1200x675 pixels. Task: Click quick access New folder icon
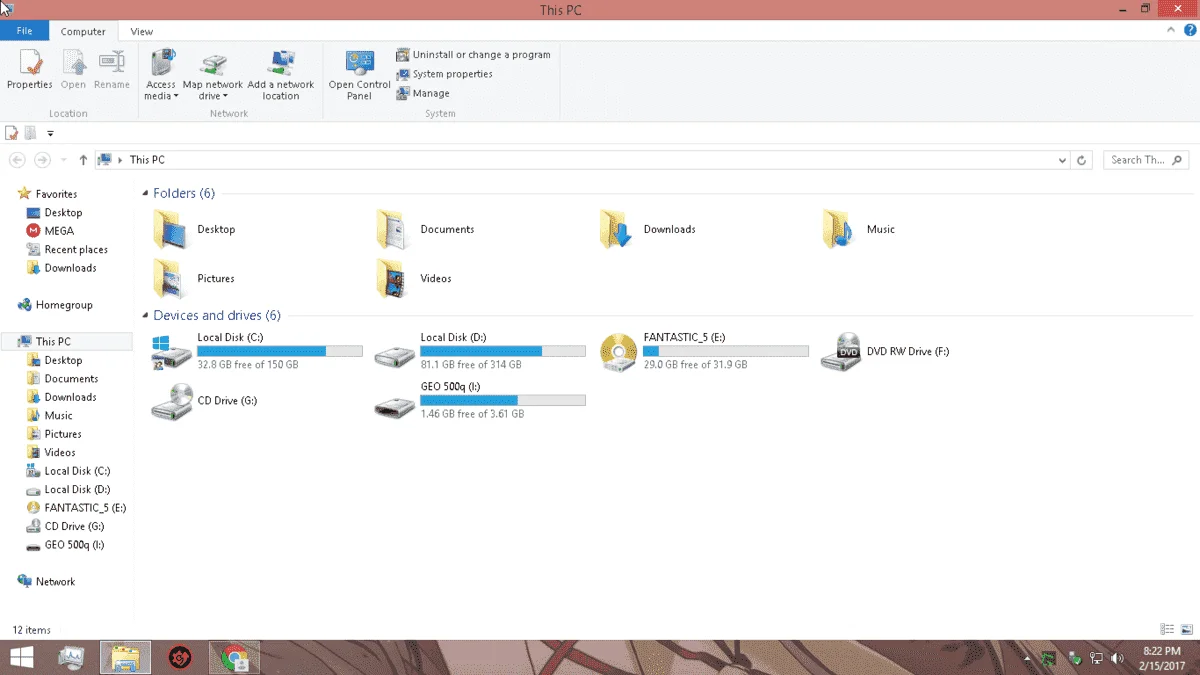(x=31, y=133)
